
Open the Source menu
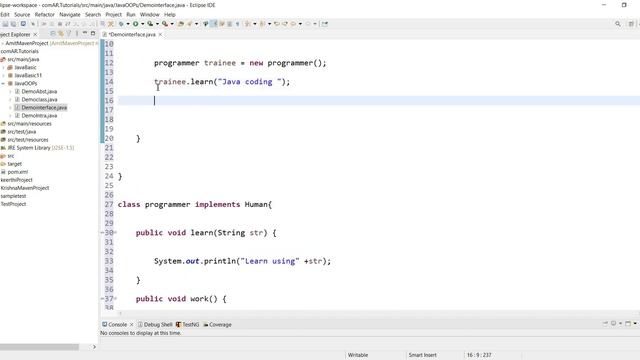coord(22,14)
